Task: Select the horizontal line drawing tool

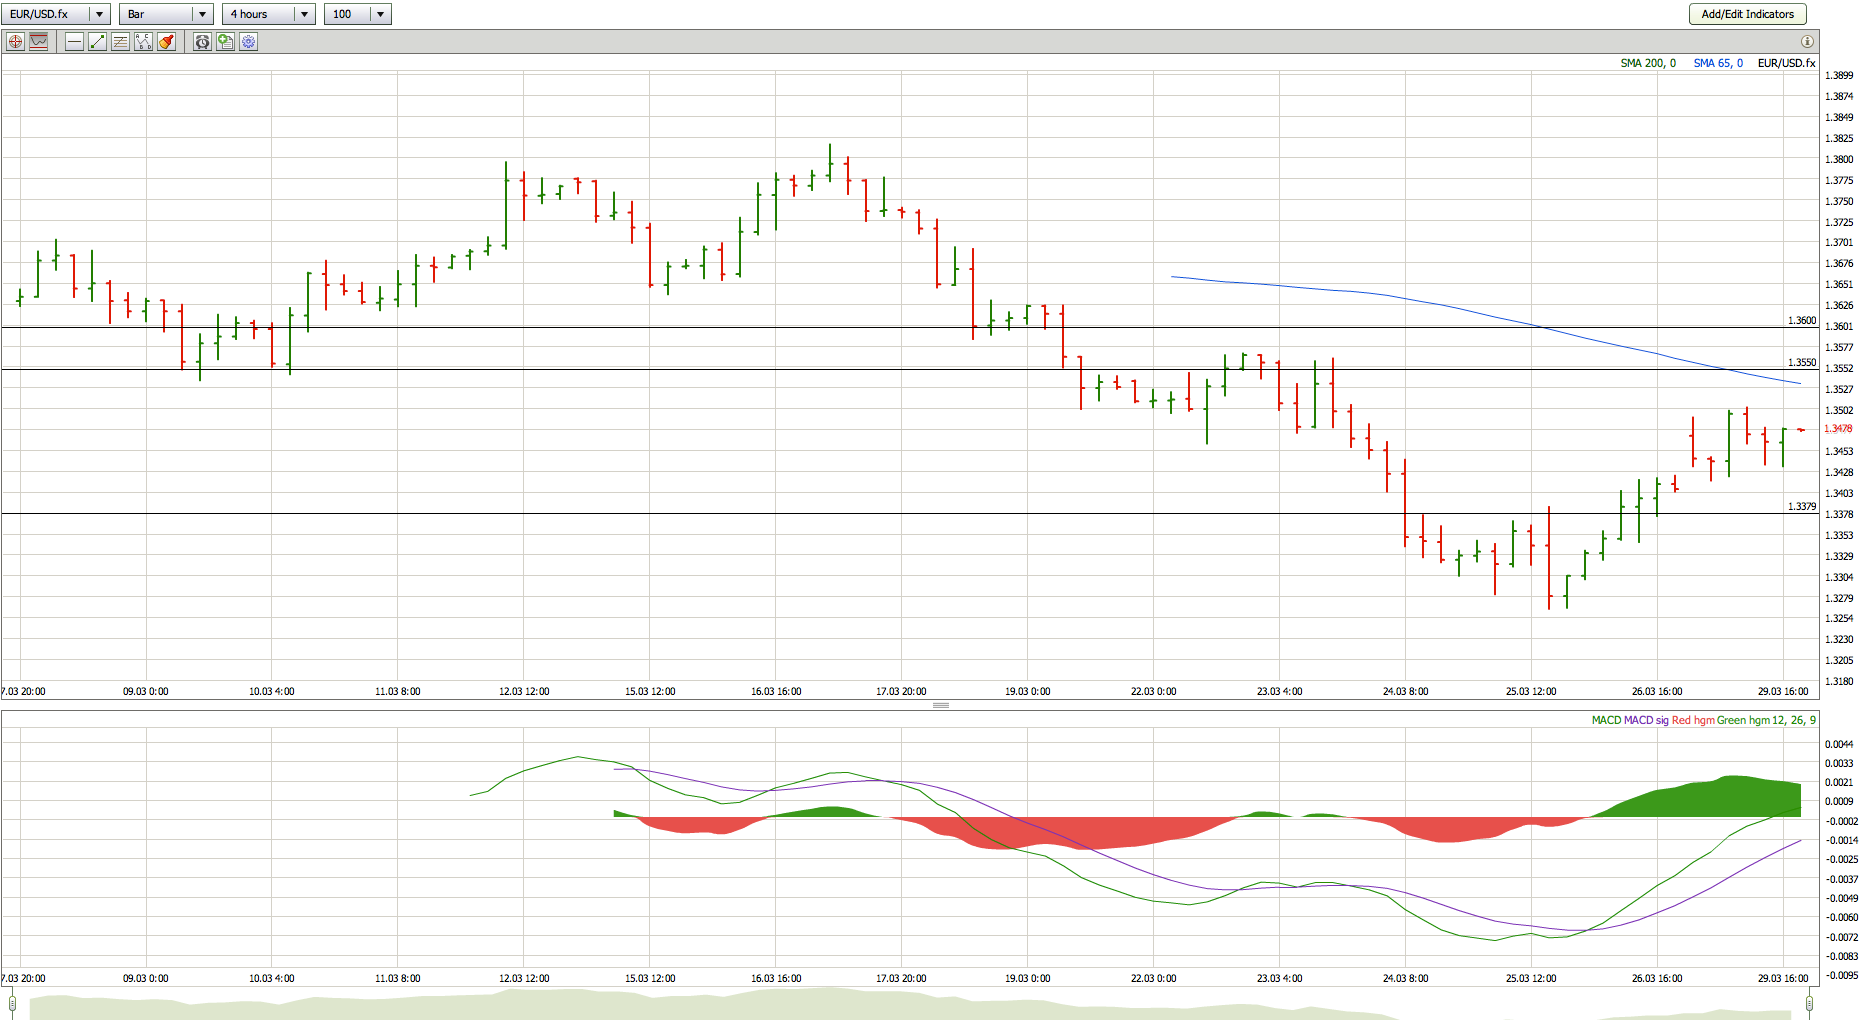Action: tap(74, 42)
